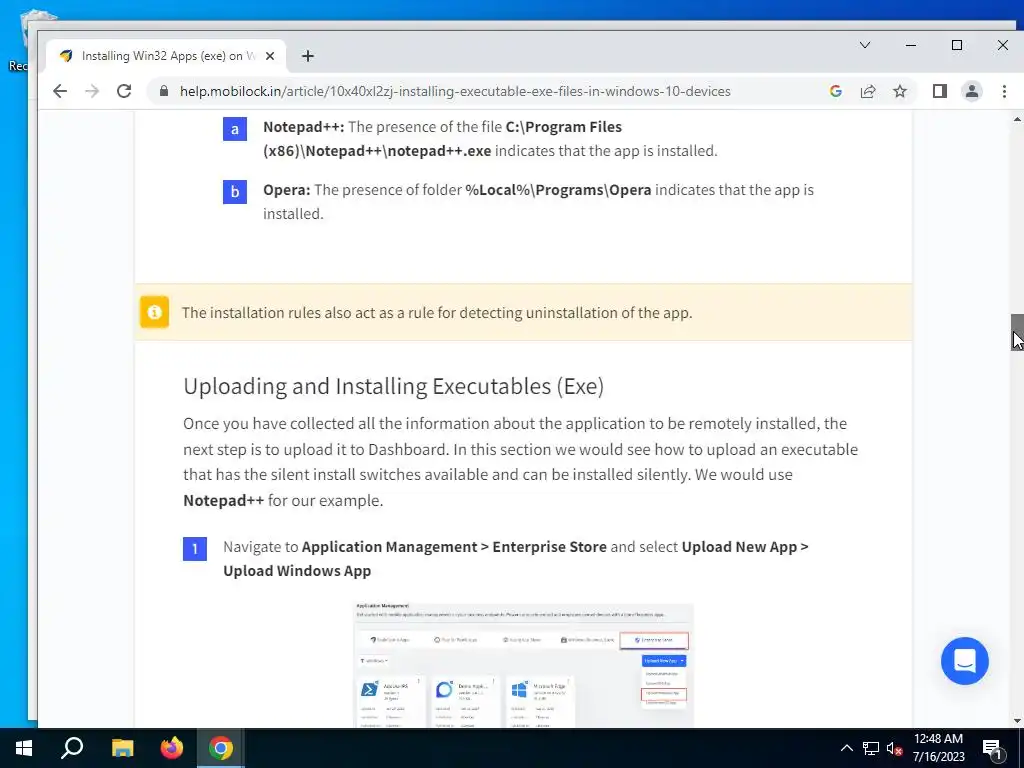Screen dimensions: 1024x768
Task: Open a new browser tab
Action: 308,56
